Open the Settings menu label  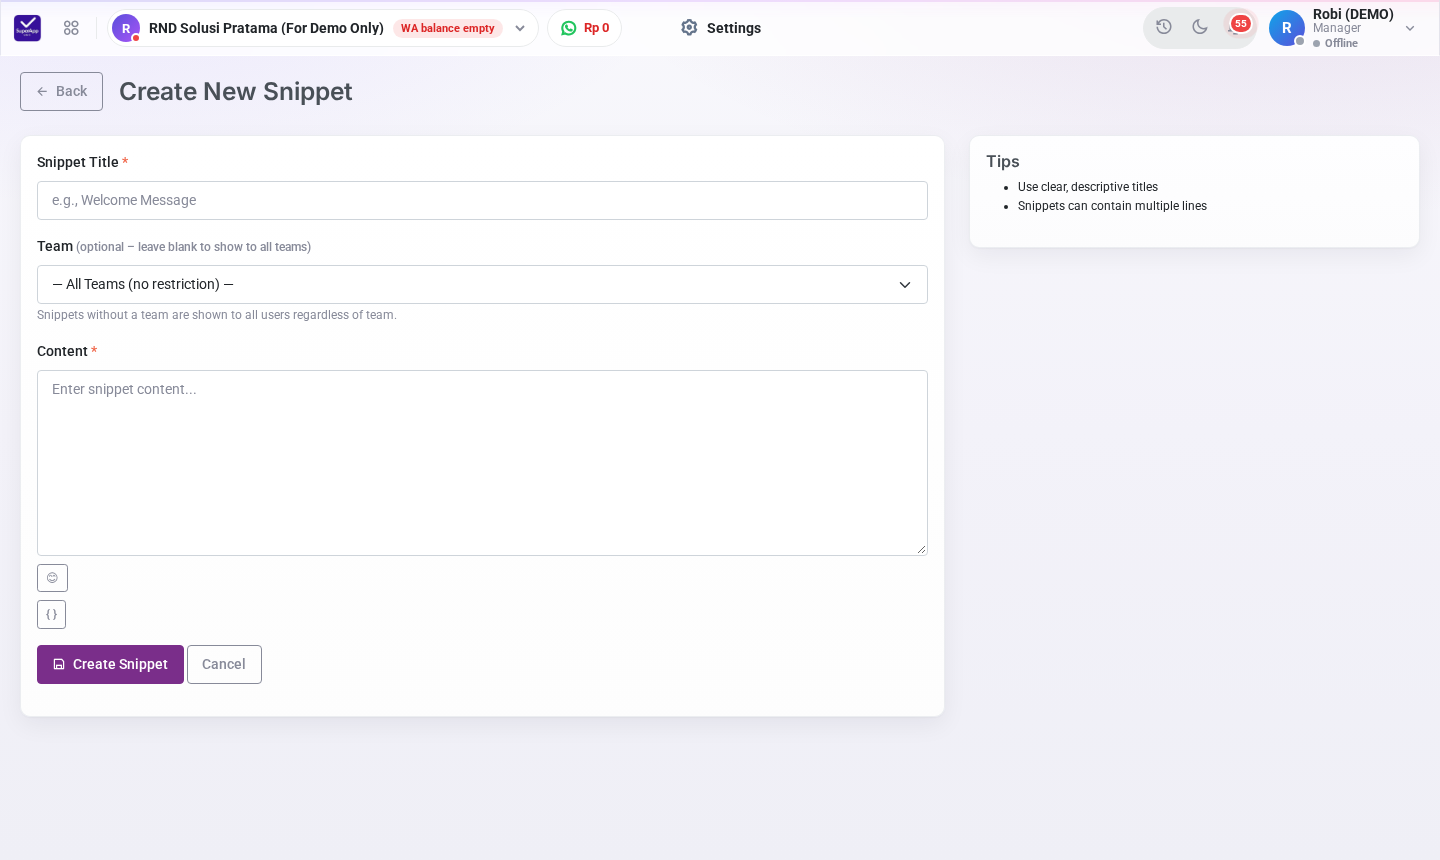click(734, 28)
